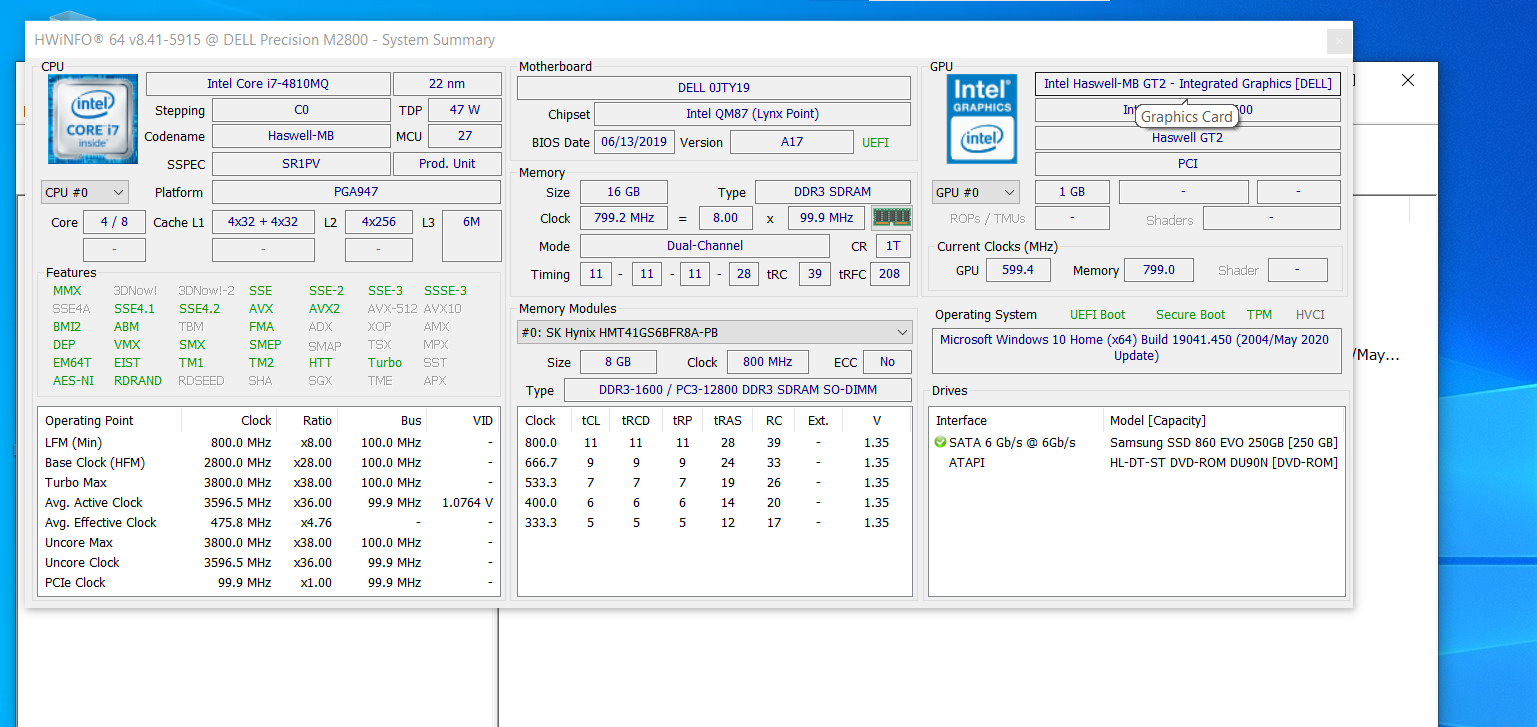Screen dimensions: 1537x727
Task: Click the memory Mode field Dual-Channel
Action: coord(705,246)
